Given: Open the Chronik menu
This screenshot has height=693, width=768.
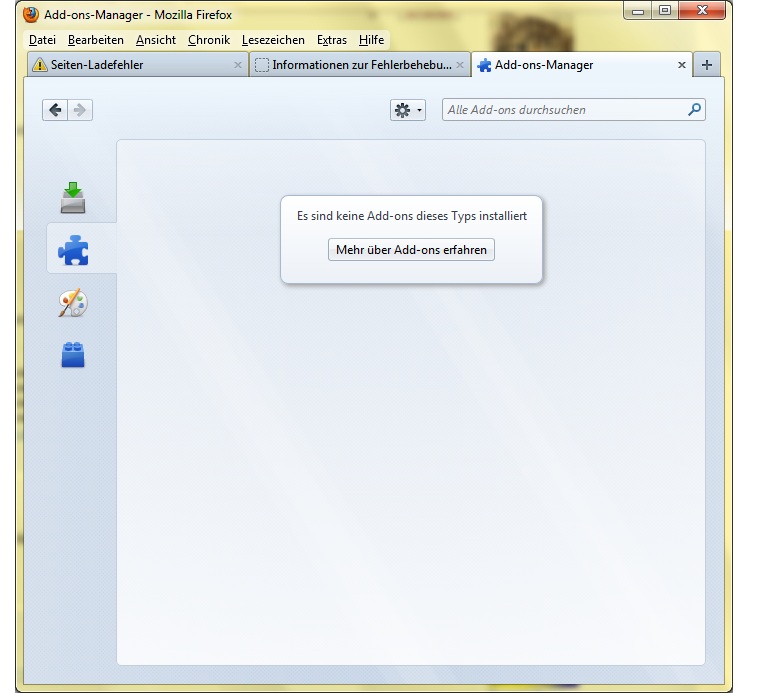Looking at the screenshot, I should click(x=209, y=40).
